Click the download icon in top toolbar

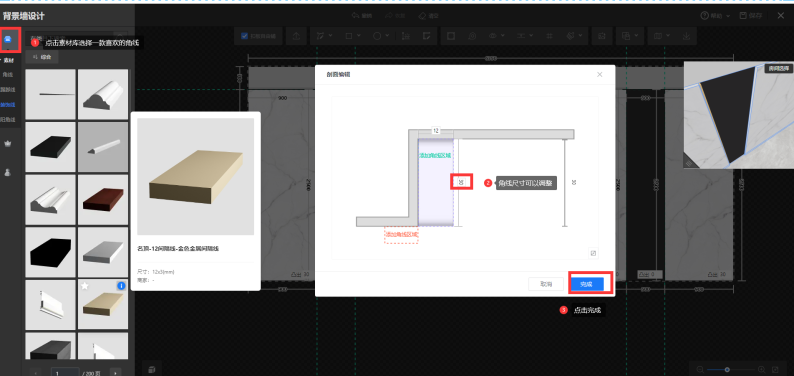[686, 36]
